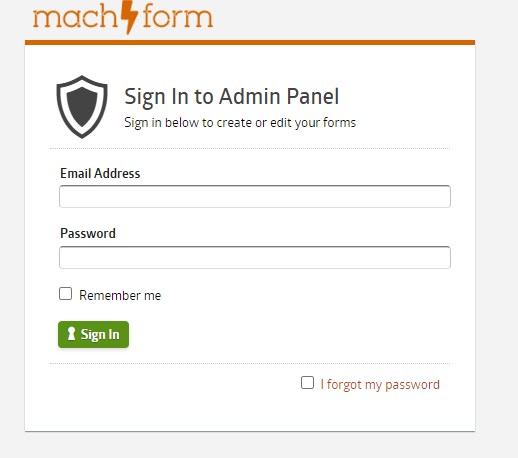Click the "Password" field label
Image resolution: width=518 pixels, height=458 pixels.
[88, 233]
